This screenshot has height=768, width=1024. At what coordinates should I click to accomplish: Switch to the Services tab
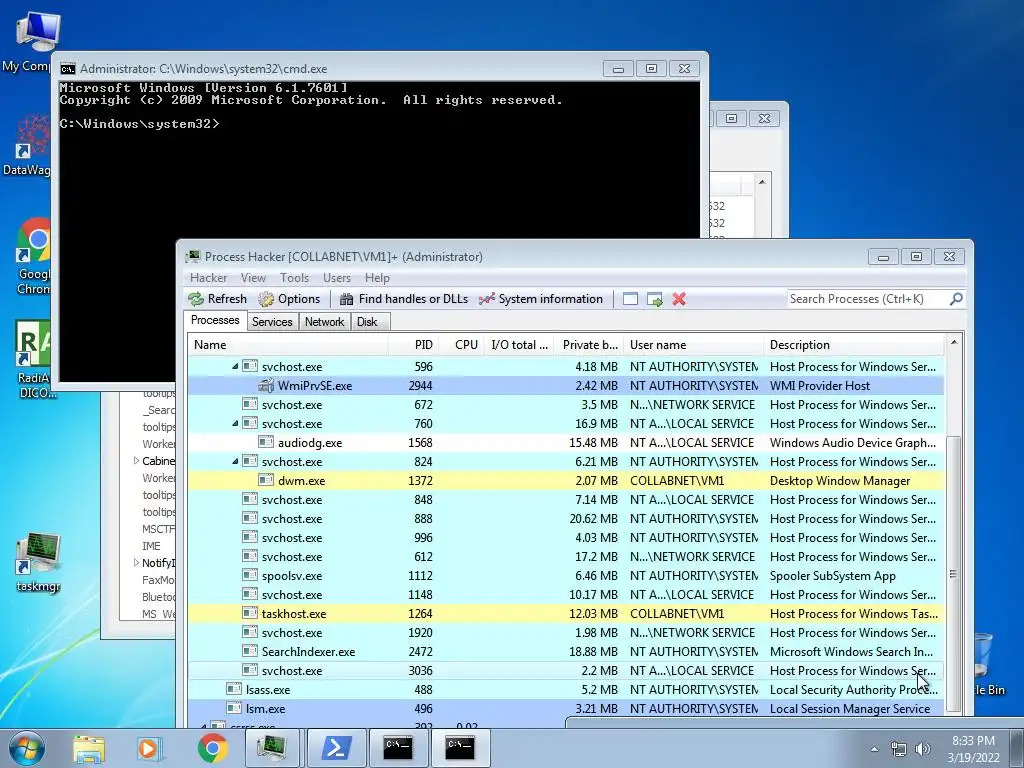coord(272,321)
